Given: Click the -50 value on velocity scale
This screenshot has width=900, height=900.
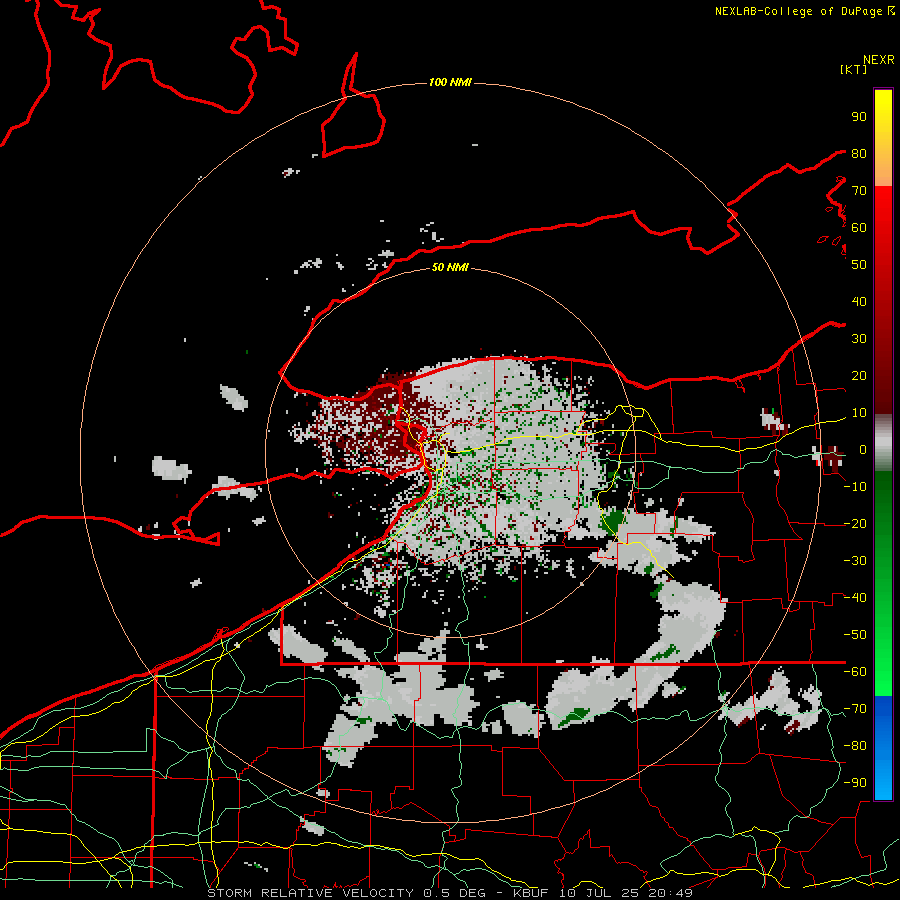Looking at the screenshot, I should point(855,635).
